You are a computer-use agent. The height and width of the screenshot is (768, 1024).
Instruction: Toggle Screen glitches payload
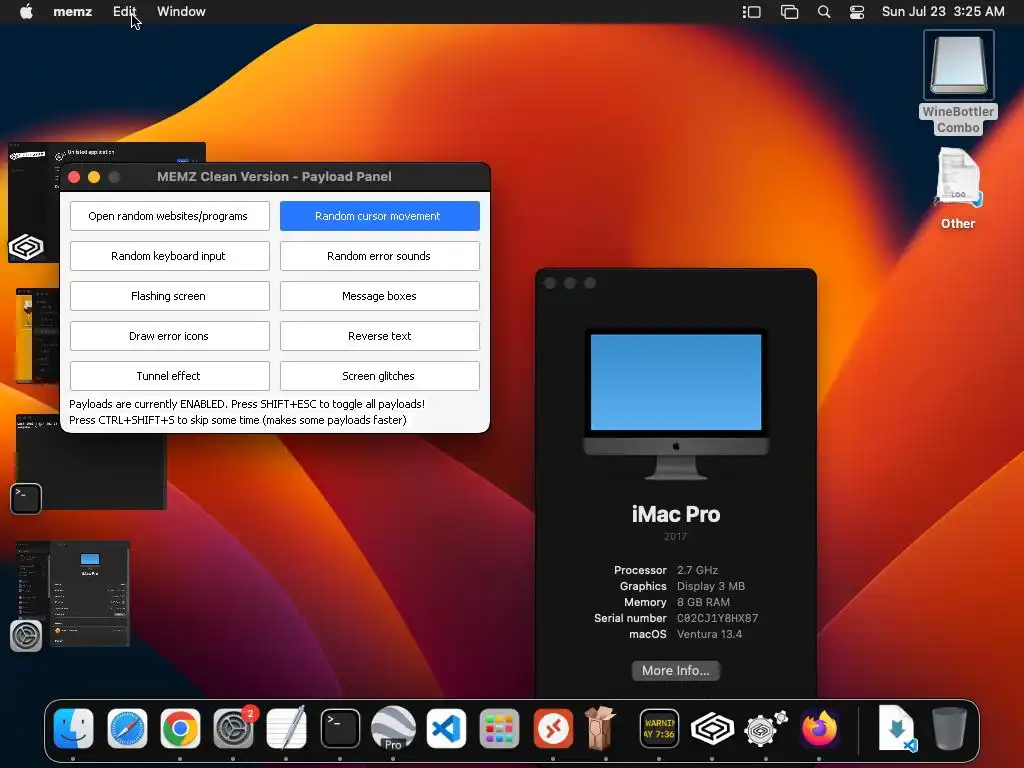[379, 376]
